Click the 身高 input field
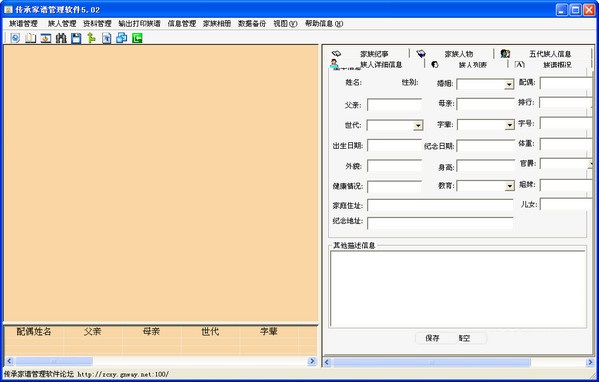Viewport: 599px width, 382px height. pyautogui.click(x=485, y=166)
